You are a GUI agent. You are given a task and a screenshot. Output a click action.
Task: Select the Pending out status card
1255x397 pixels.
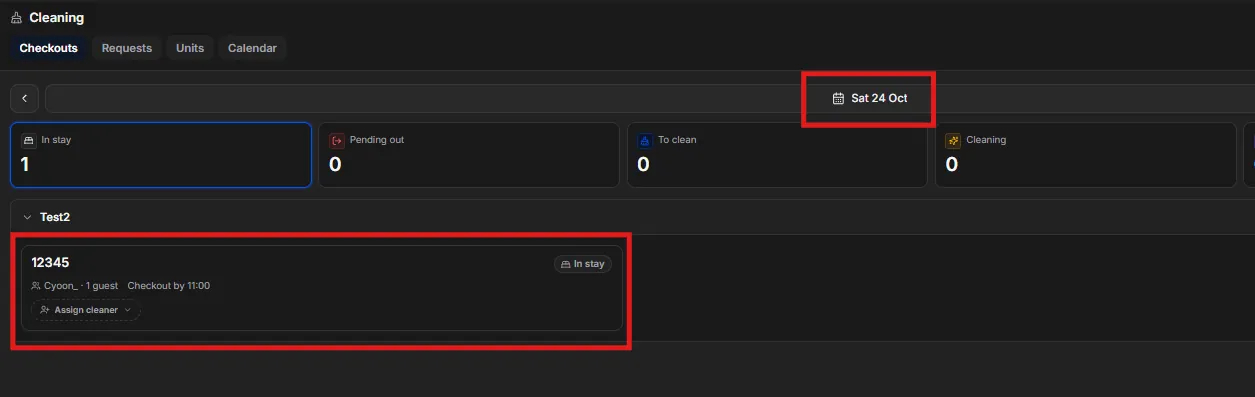click(469, 155)
